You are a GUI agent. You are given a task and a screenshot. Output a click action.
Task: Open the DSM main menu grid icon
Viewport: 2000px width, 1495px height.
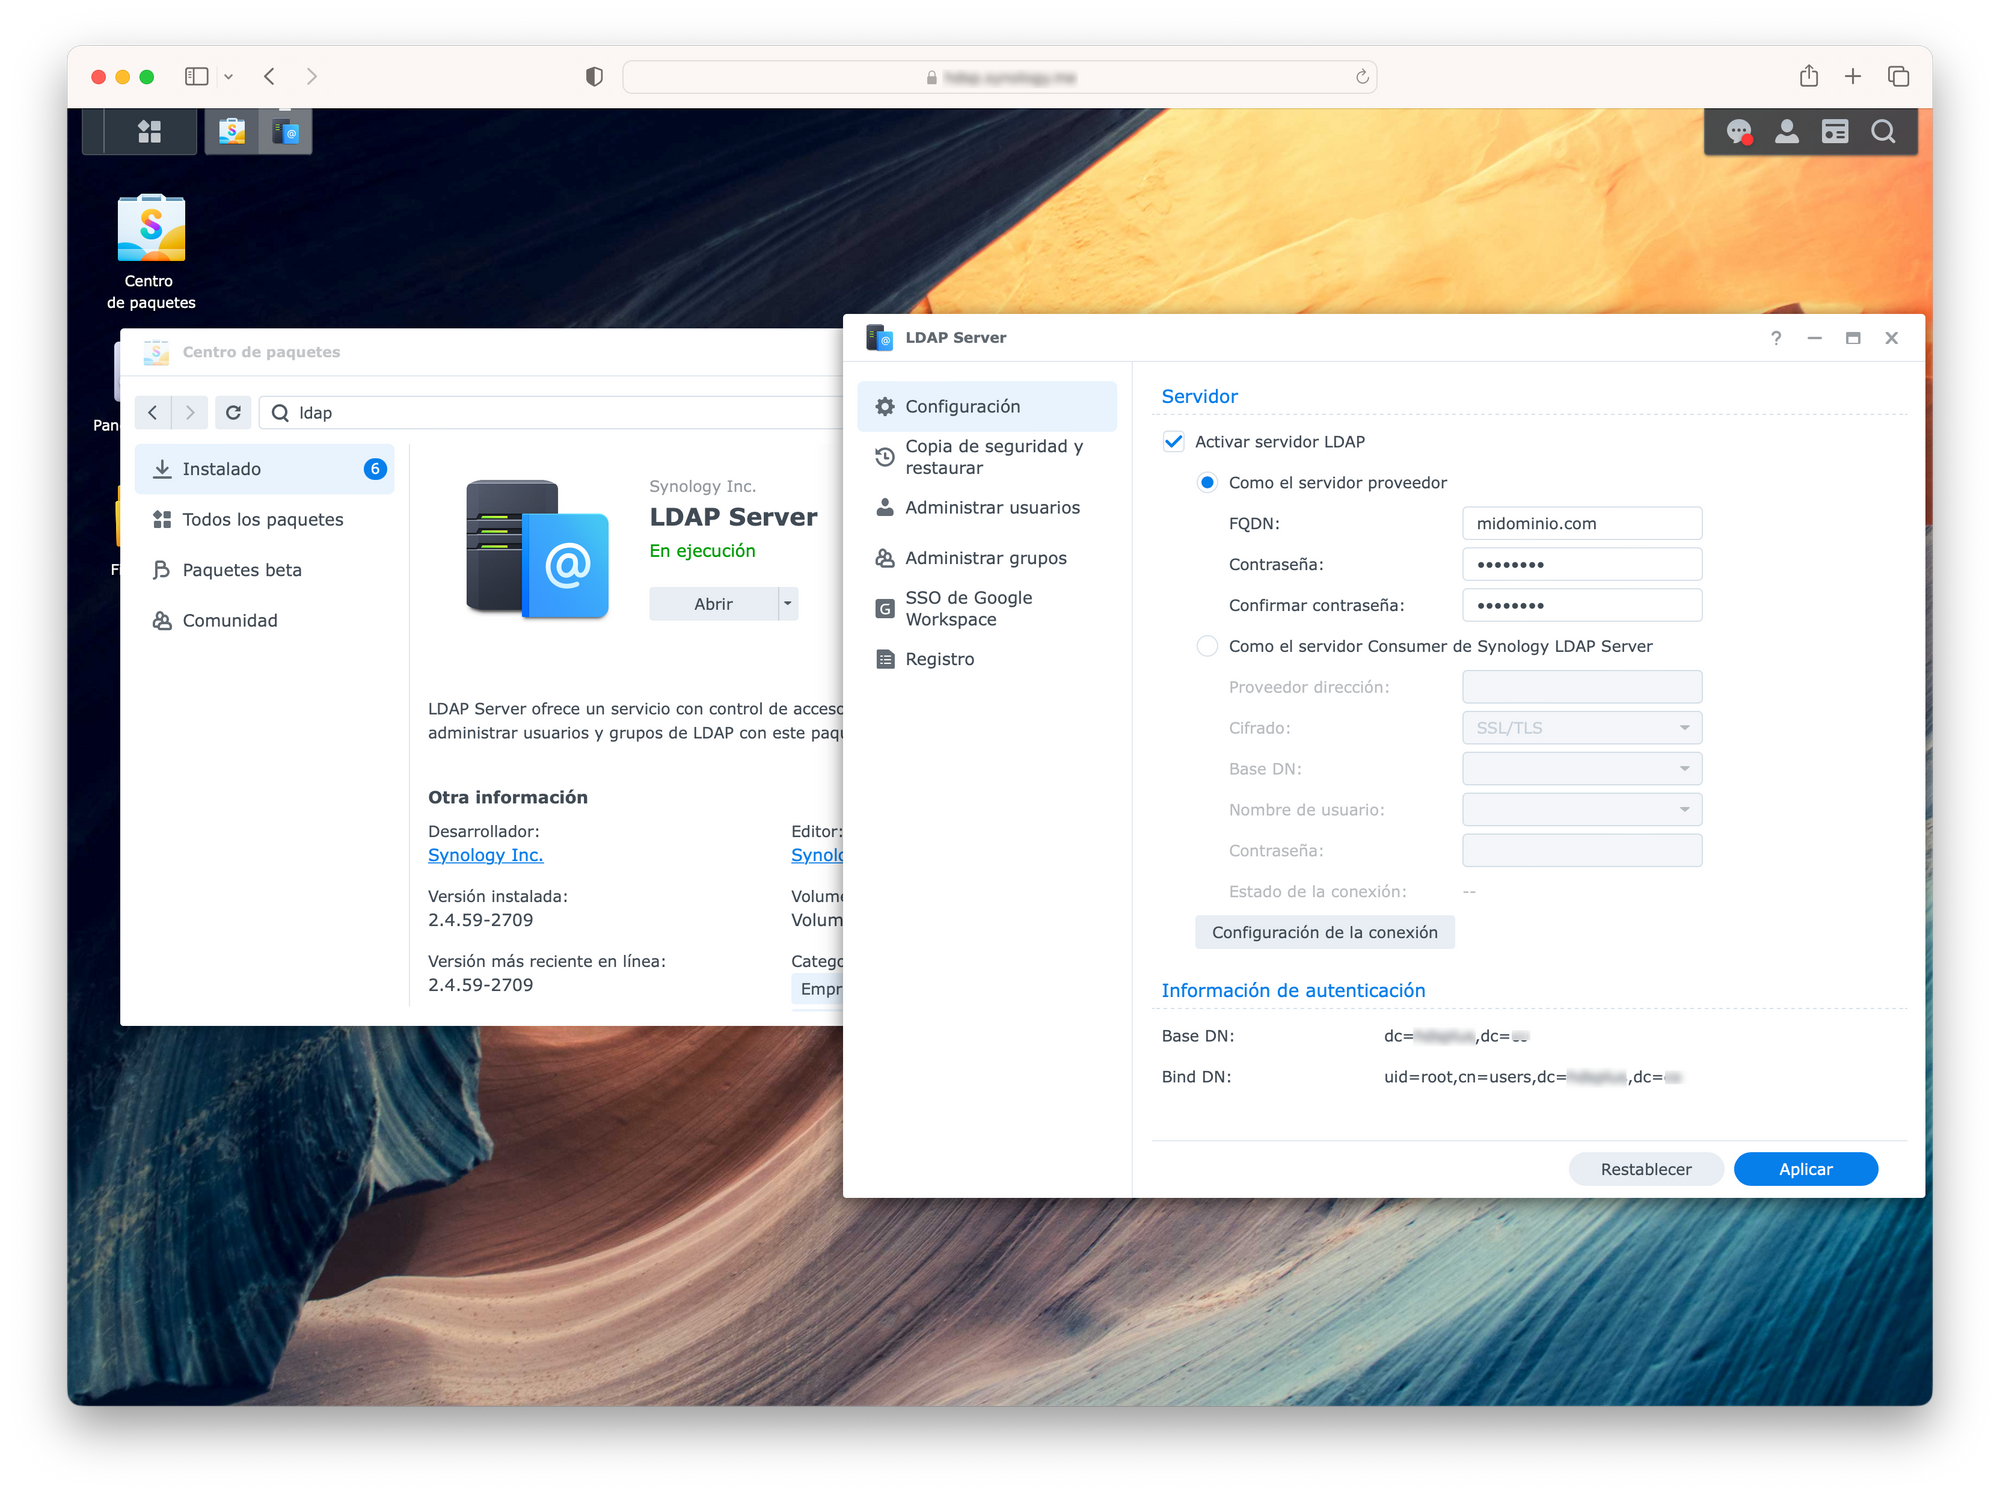[x=149, y=132]
